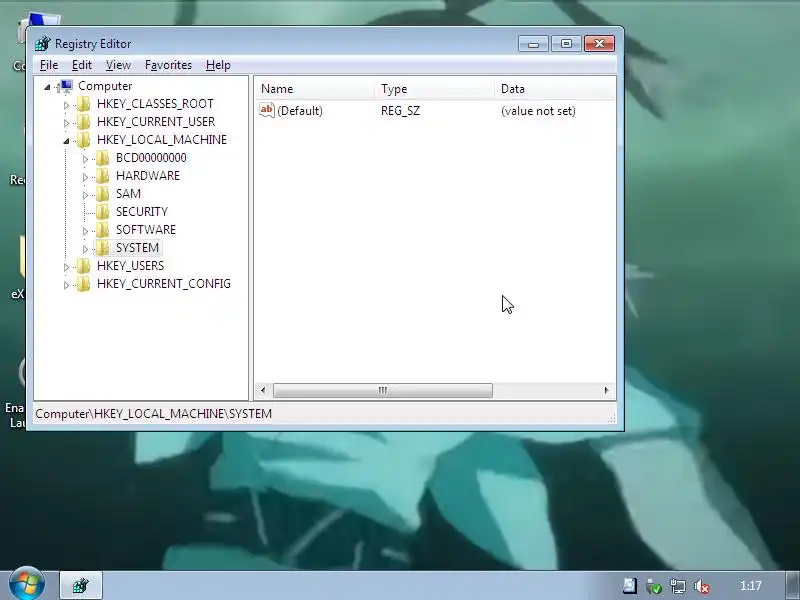Expand SOFTWARE key arrow
This screenshot has width=800, height=600.
click(85, 231)
